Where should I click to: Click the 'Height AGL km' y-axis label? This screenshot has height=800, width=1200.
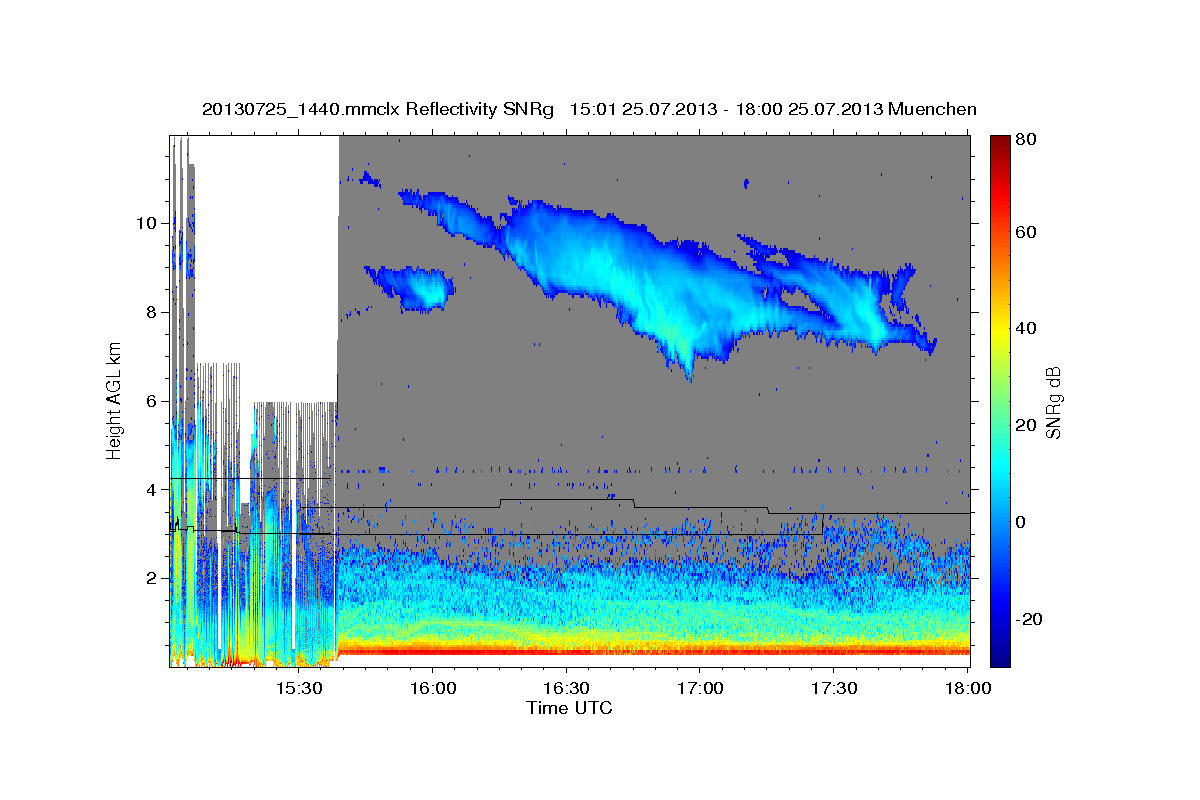114,401
